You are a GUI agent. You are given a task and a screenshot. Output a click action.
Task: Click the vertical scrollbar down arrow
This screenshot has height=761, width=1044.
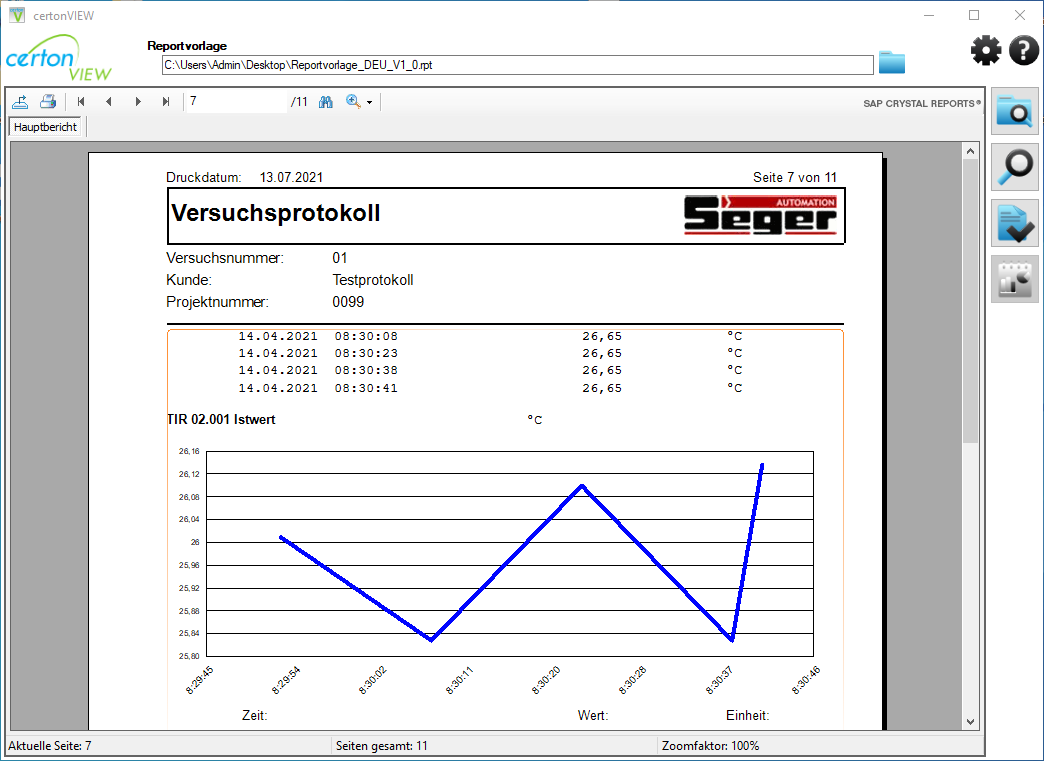pos(970,722)
